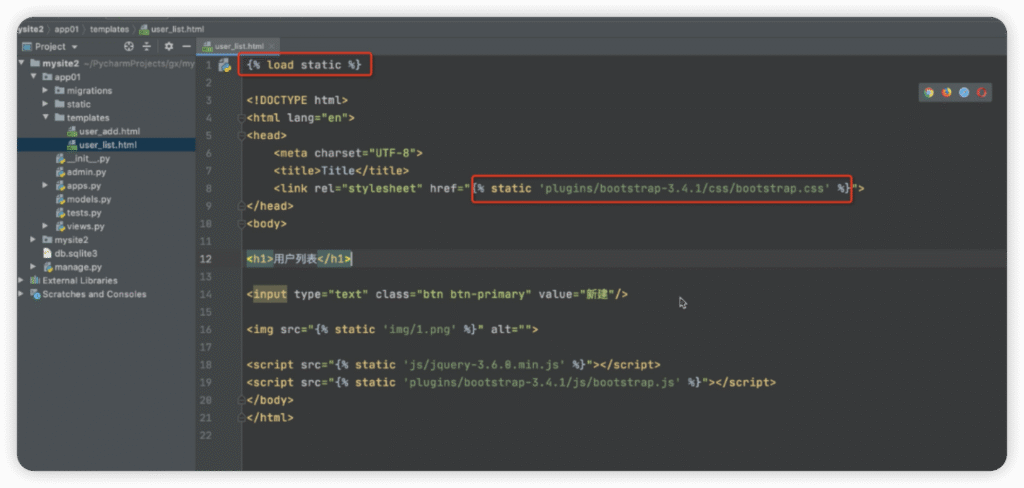This screenshot has height=488, width=1024.
Task: Open preview in Safari browser icon
Action: [x=964, y=92]
